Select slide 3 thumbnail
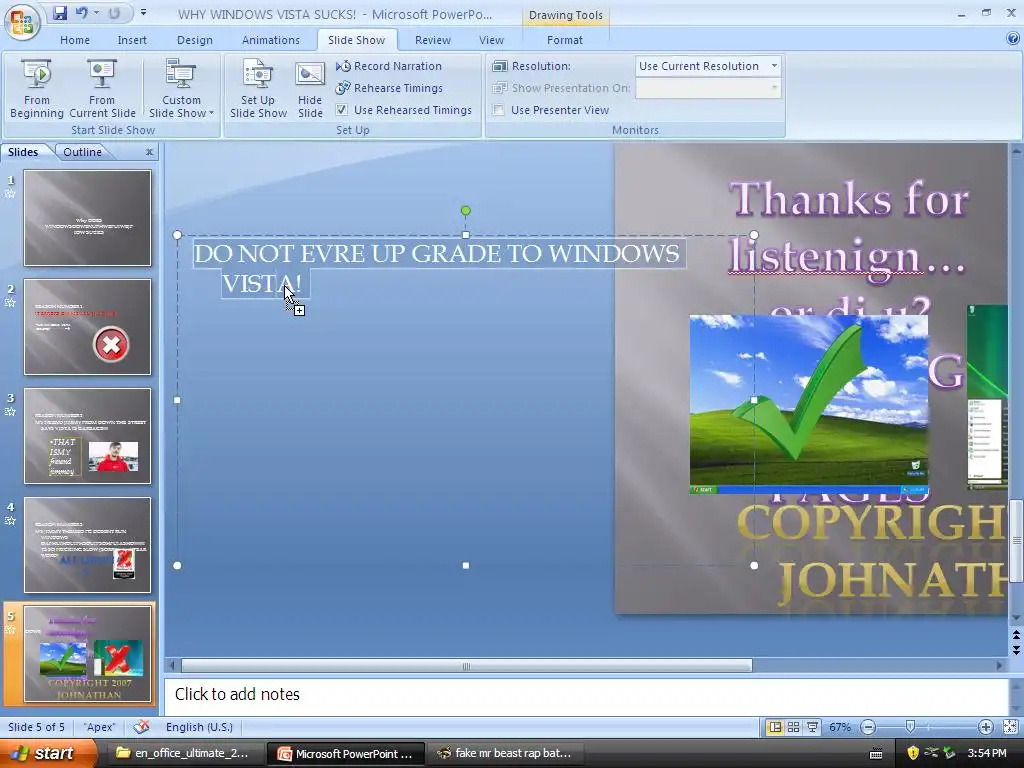This screenshot has height=768, width=1024. tap(88, 436)
